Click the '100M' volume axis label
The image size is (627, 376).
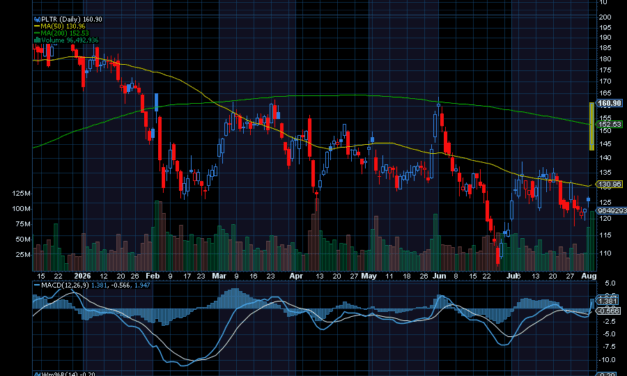21,209
